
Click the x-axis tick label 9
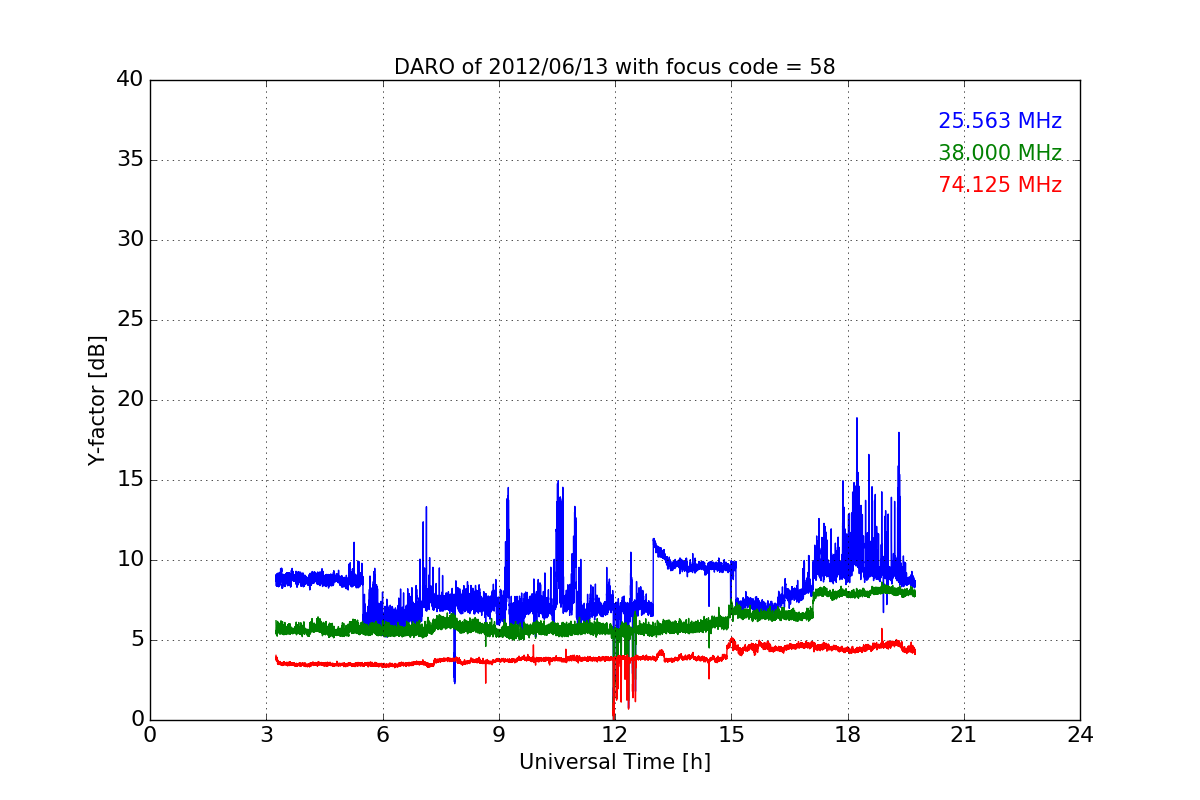click(499, 735)
